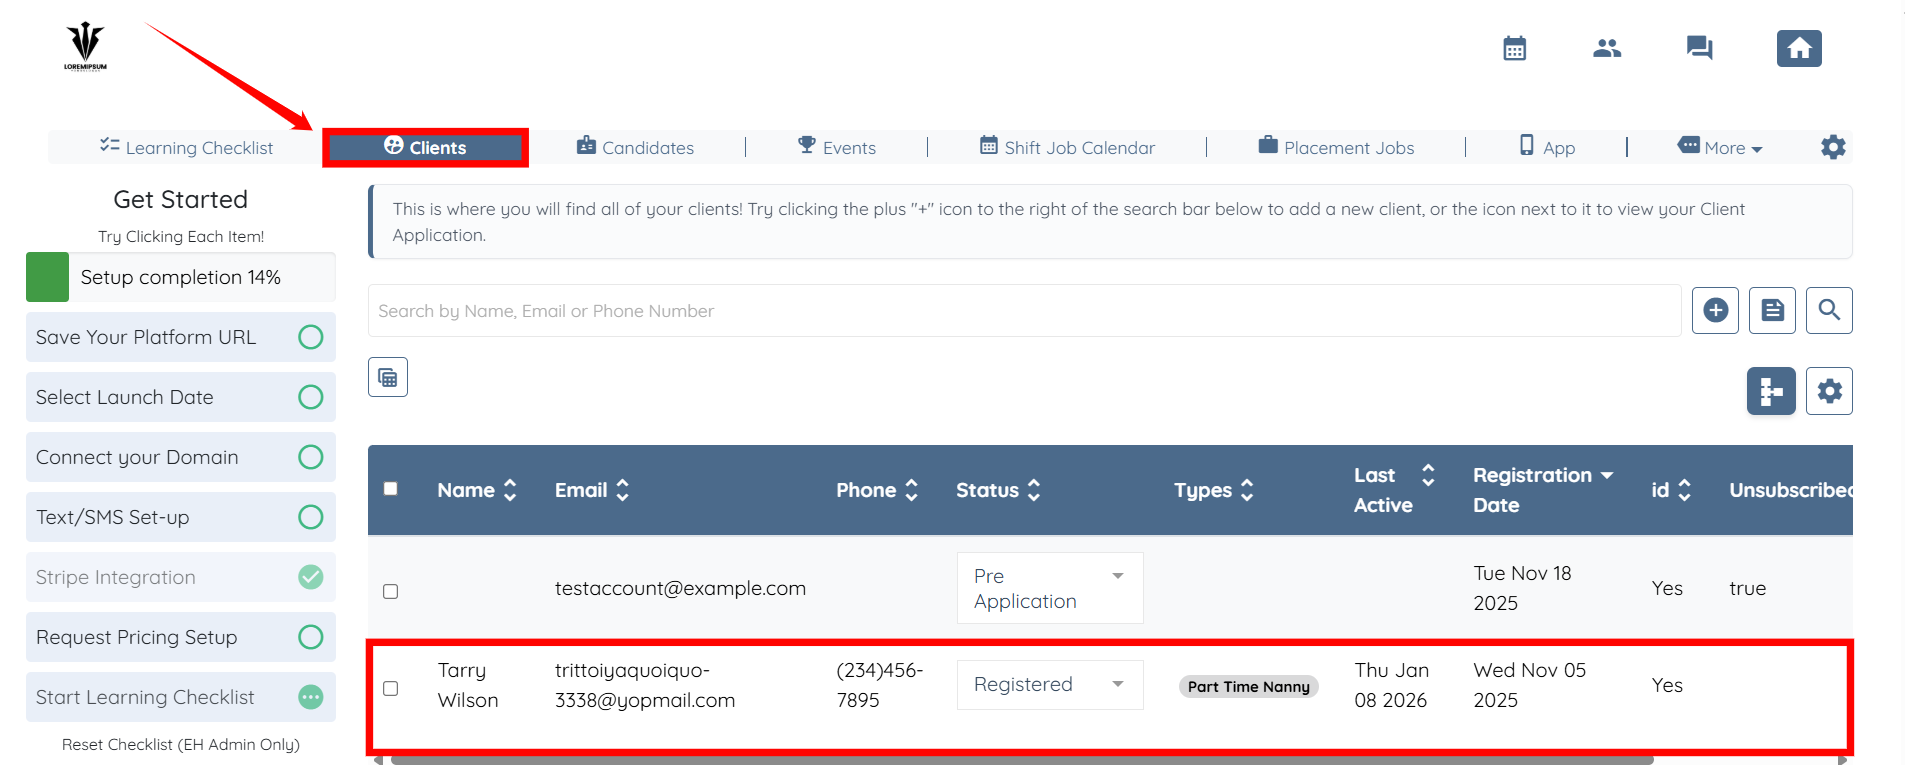Open the calendar icon in top header

[1514, 48]
